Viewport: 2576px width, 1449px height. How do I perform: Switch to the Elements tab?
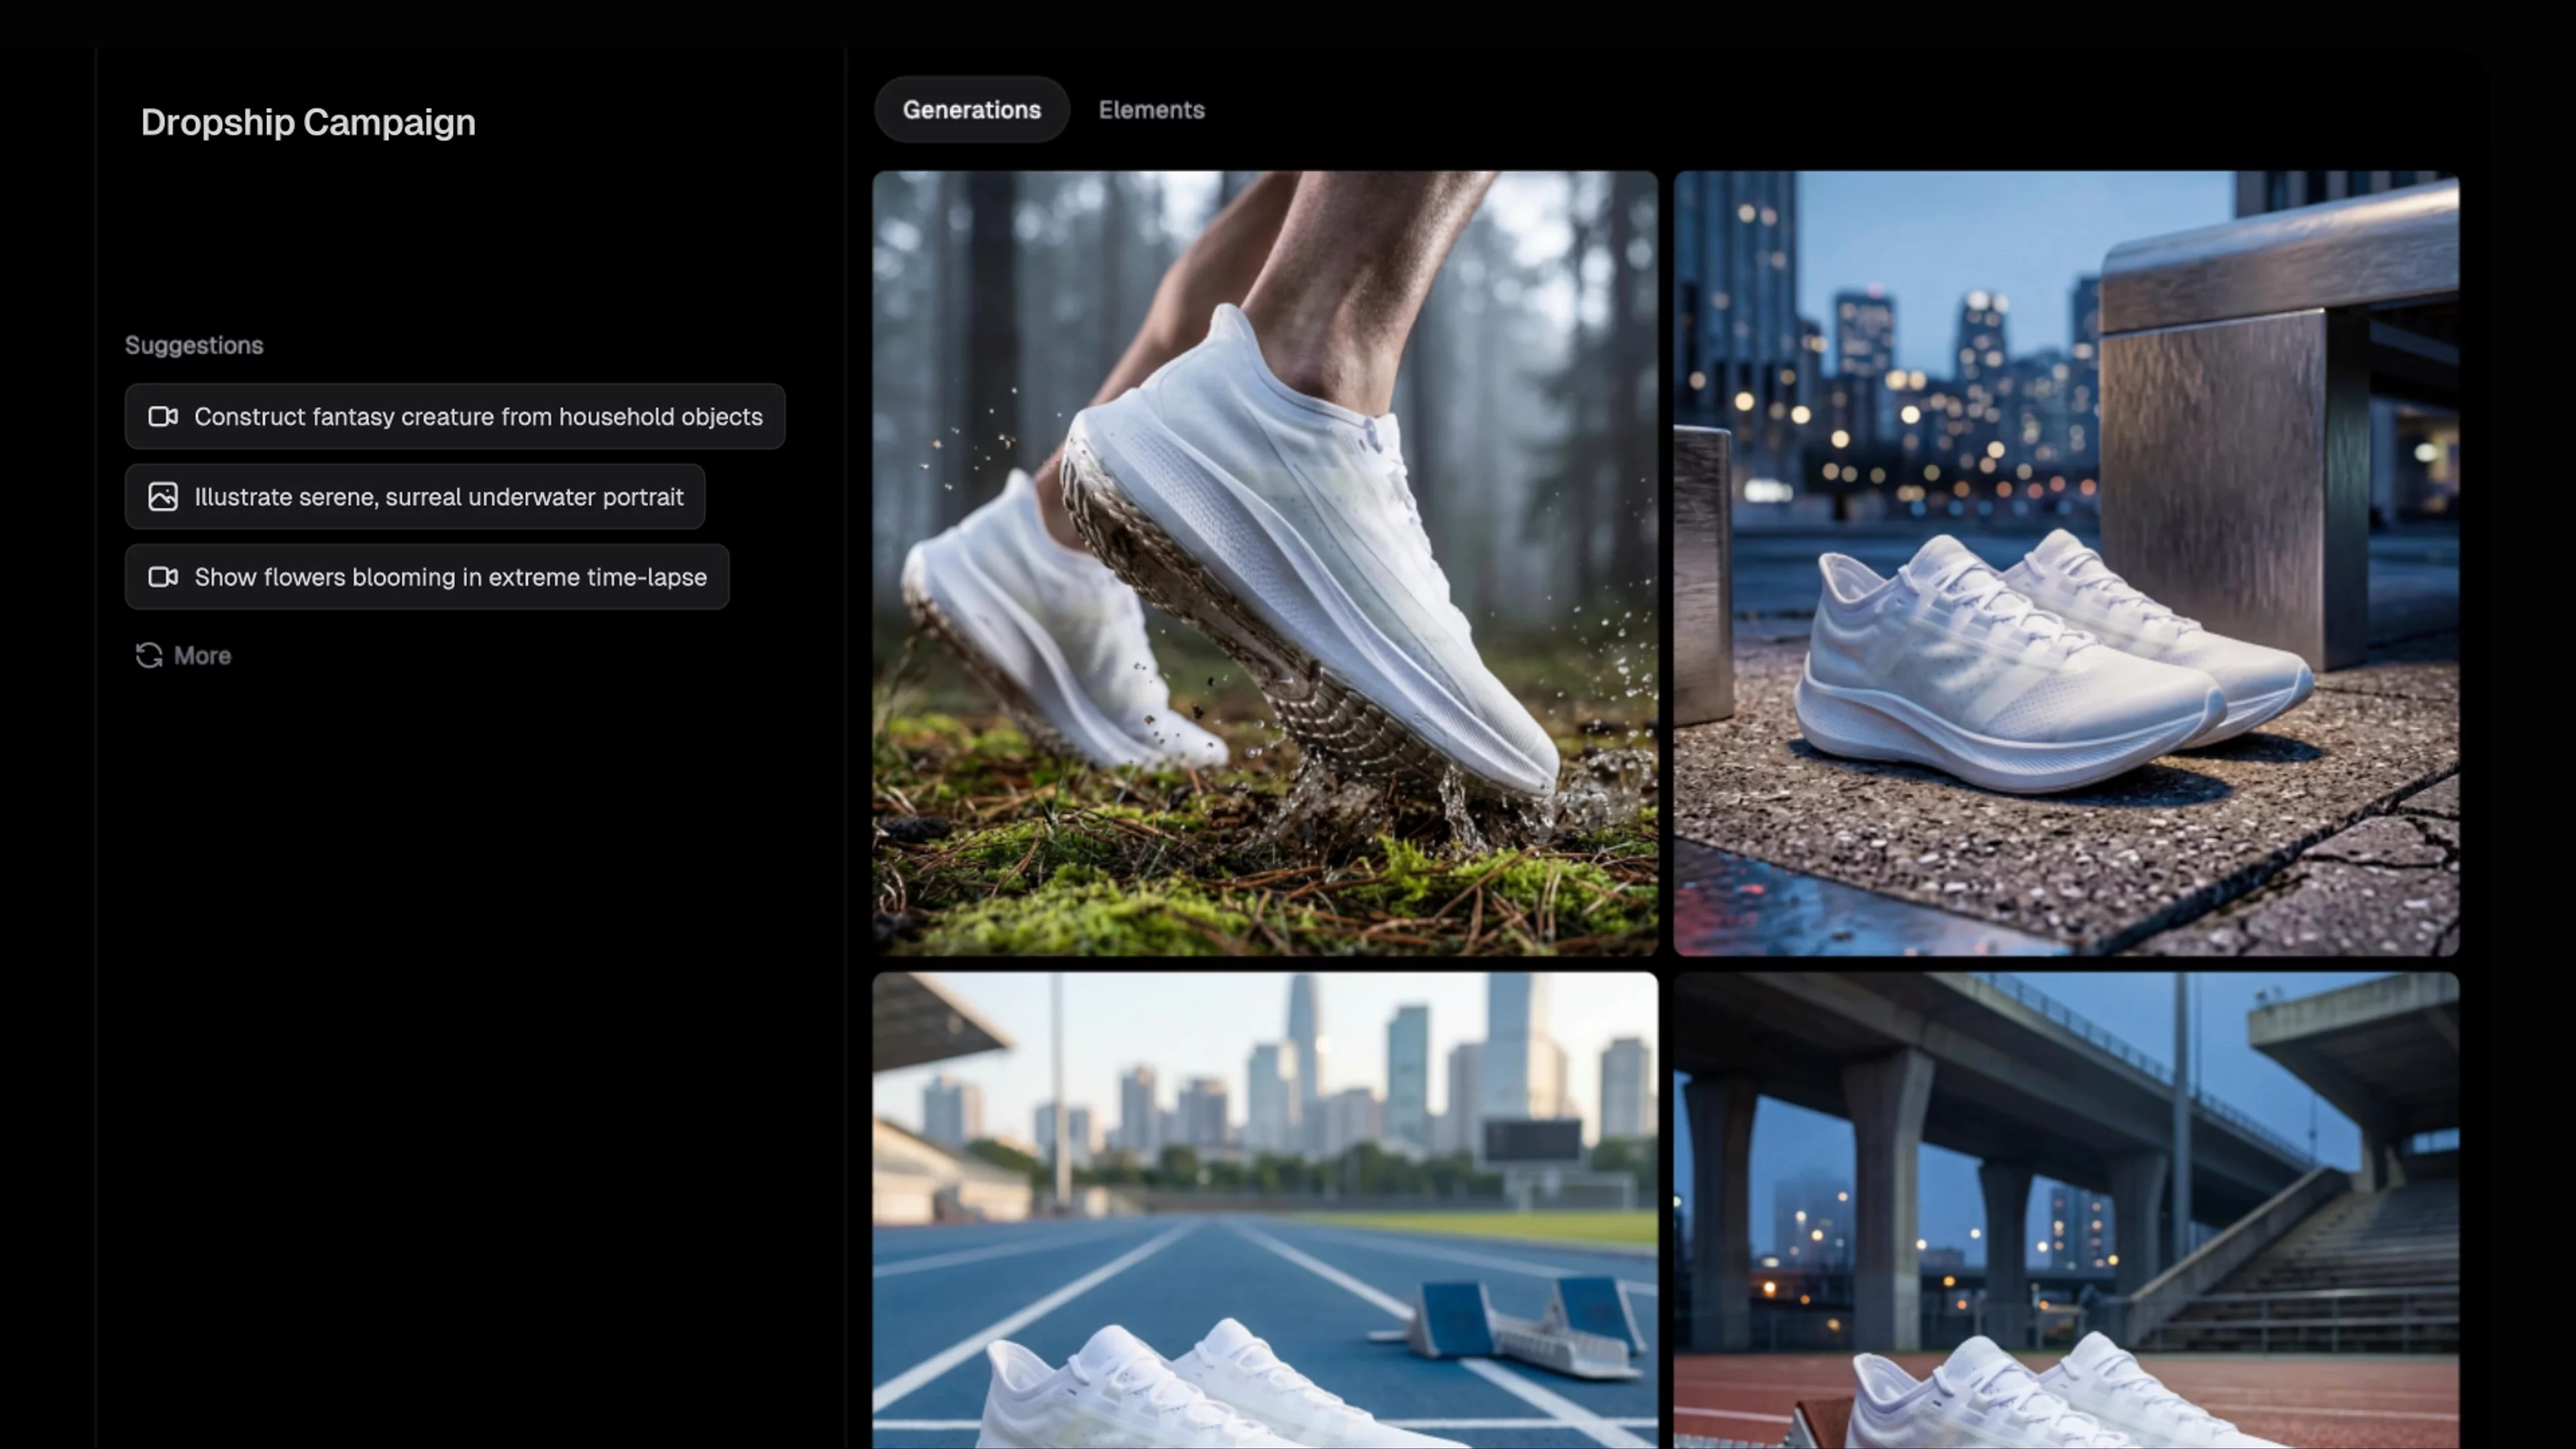click(x=1151, y=110)
